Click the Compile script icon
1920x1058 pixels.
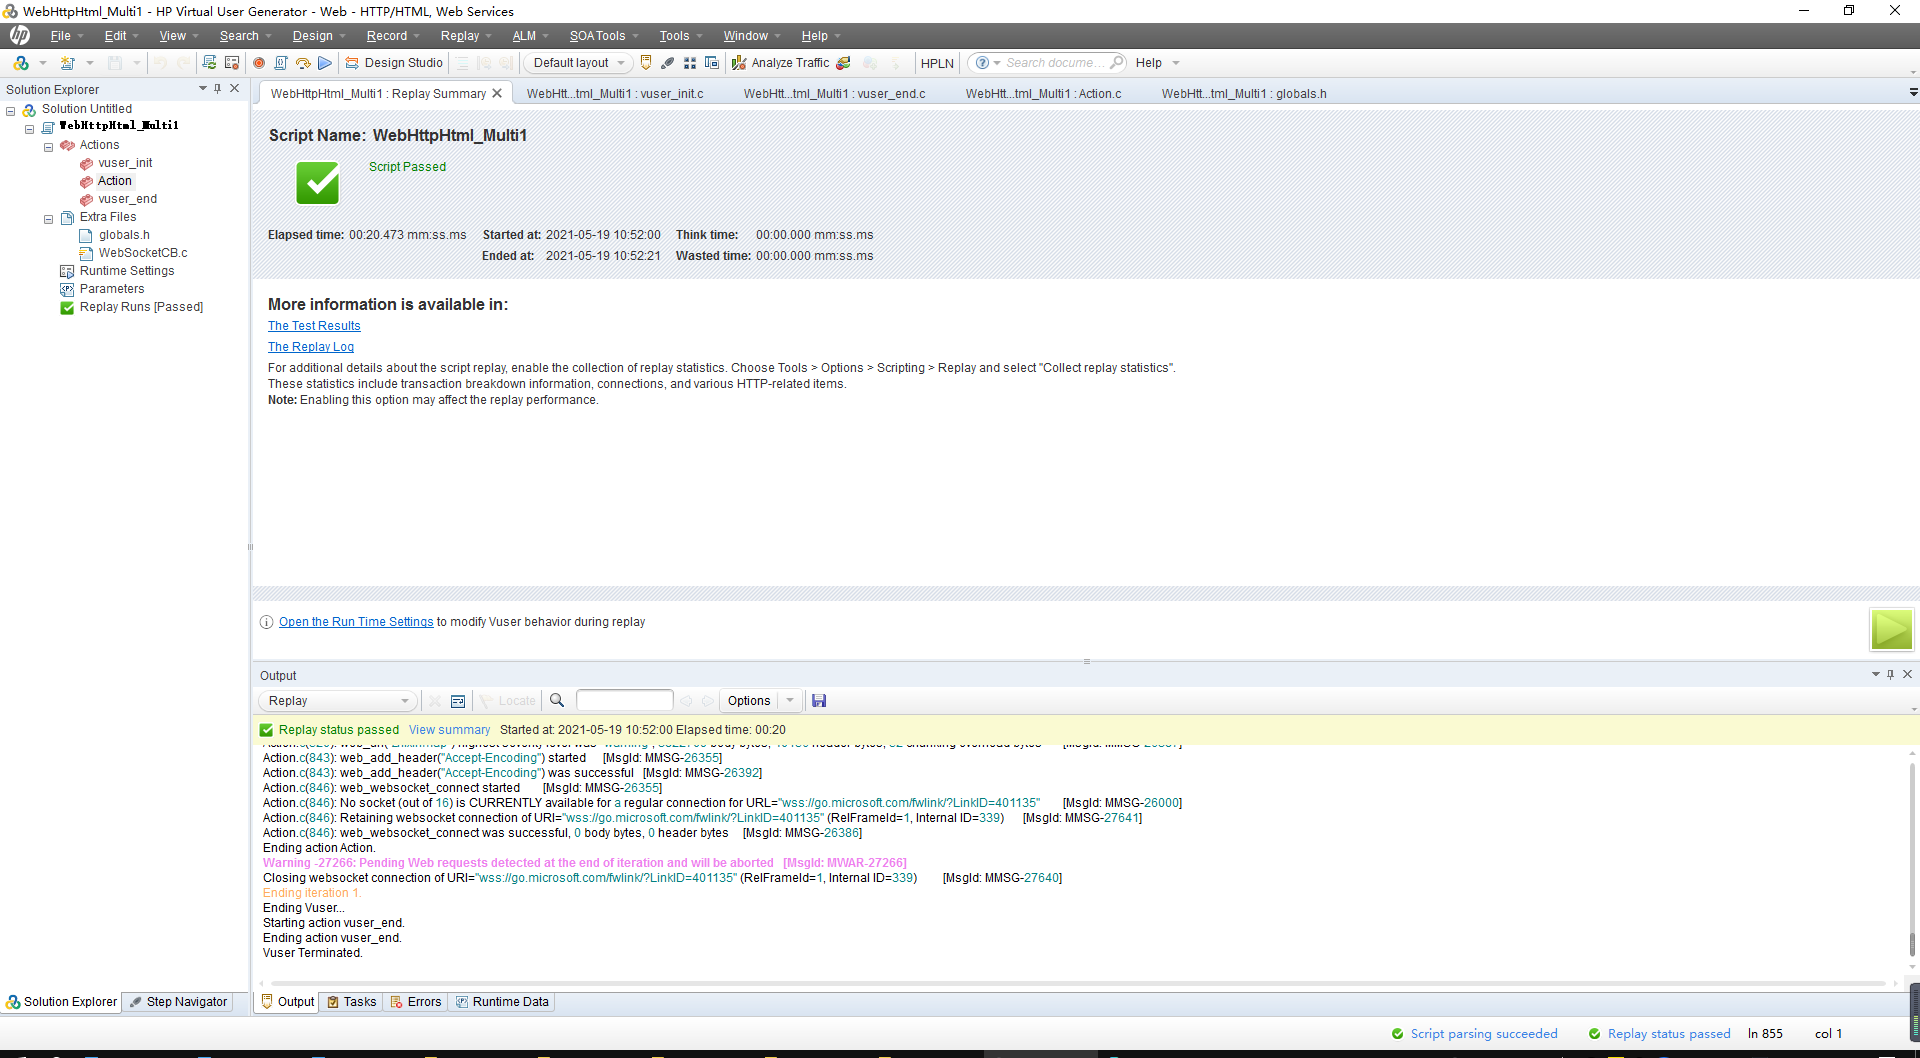(x=281, y=63)
